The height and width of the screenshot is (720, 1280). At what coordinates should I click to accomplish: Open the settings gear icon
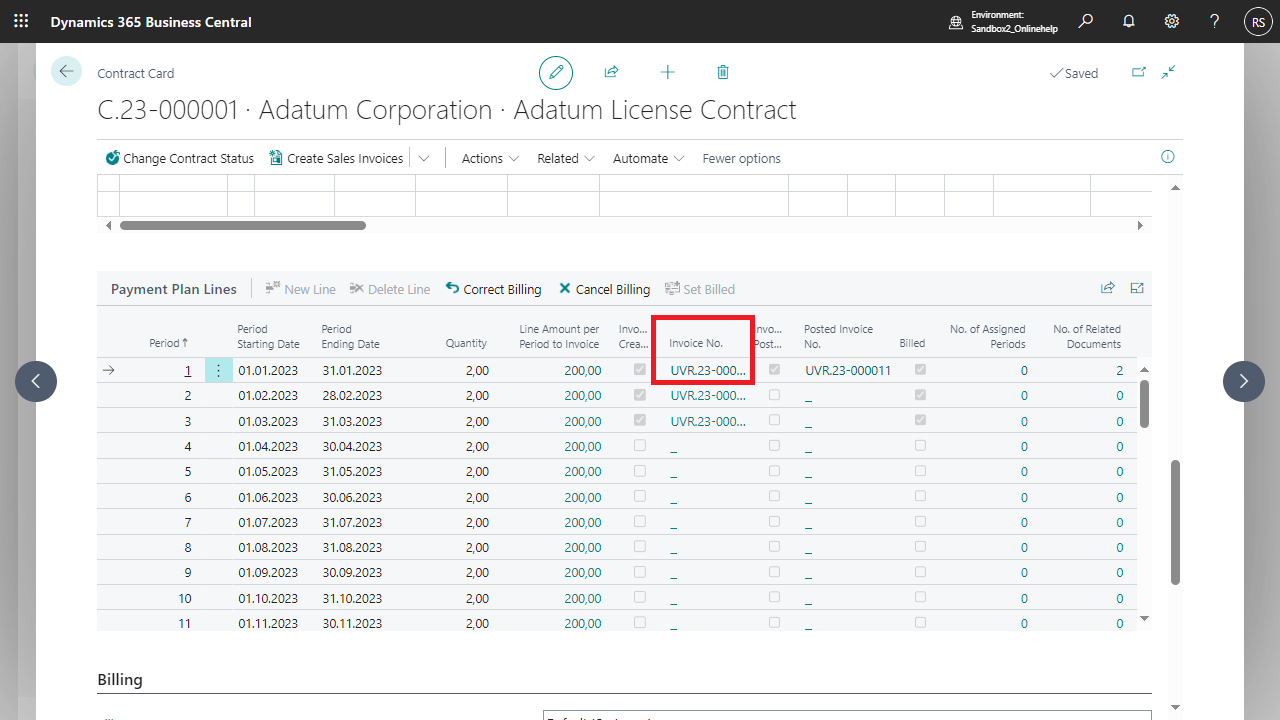[x=1171, y=21]
